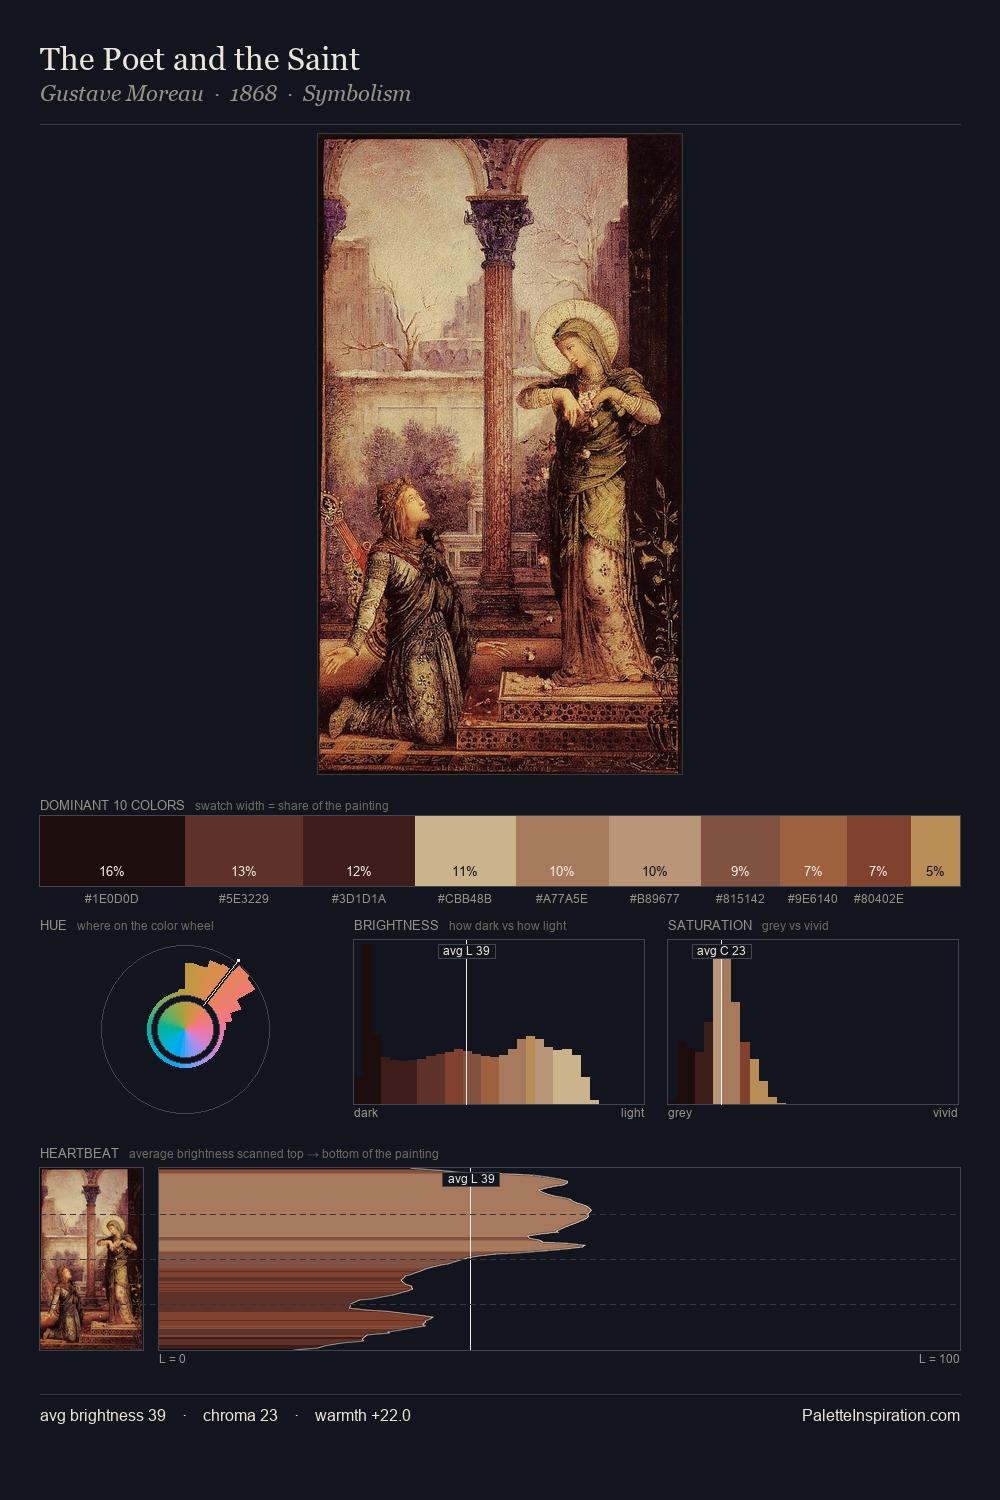
Task: Click the DOMINANT 10 COLORS heading
Action: [112, 805]
